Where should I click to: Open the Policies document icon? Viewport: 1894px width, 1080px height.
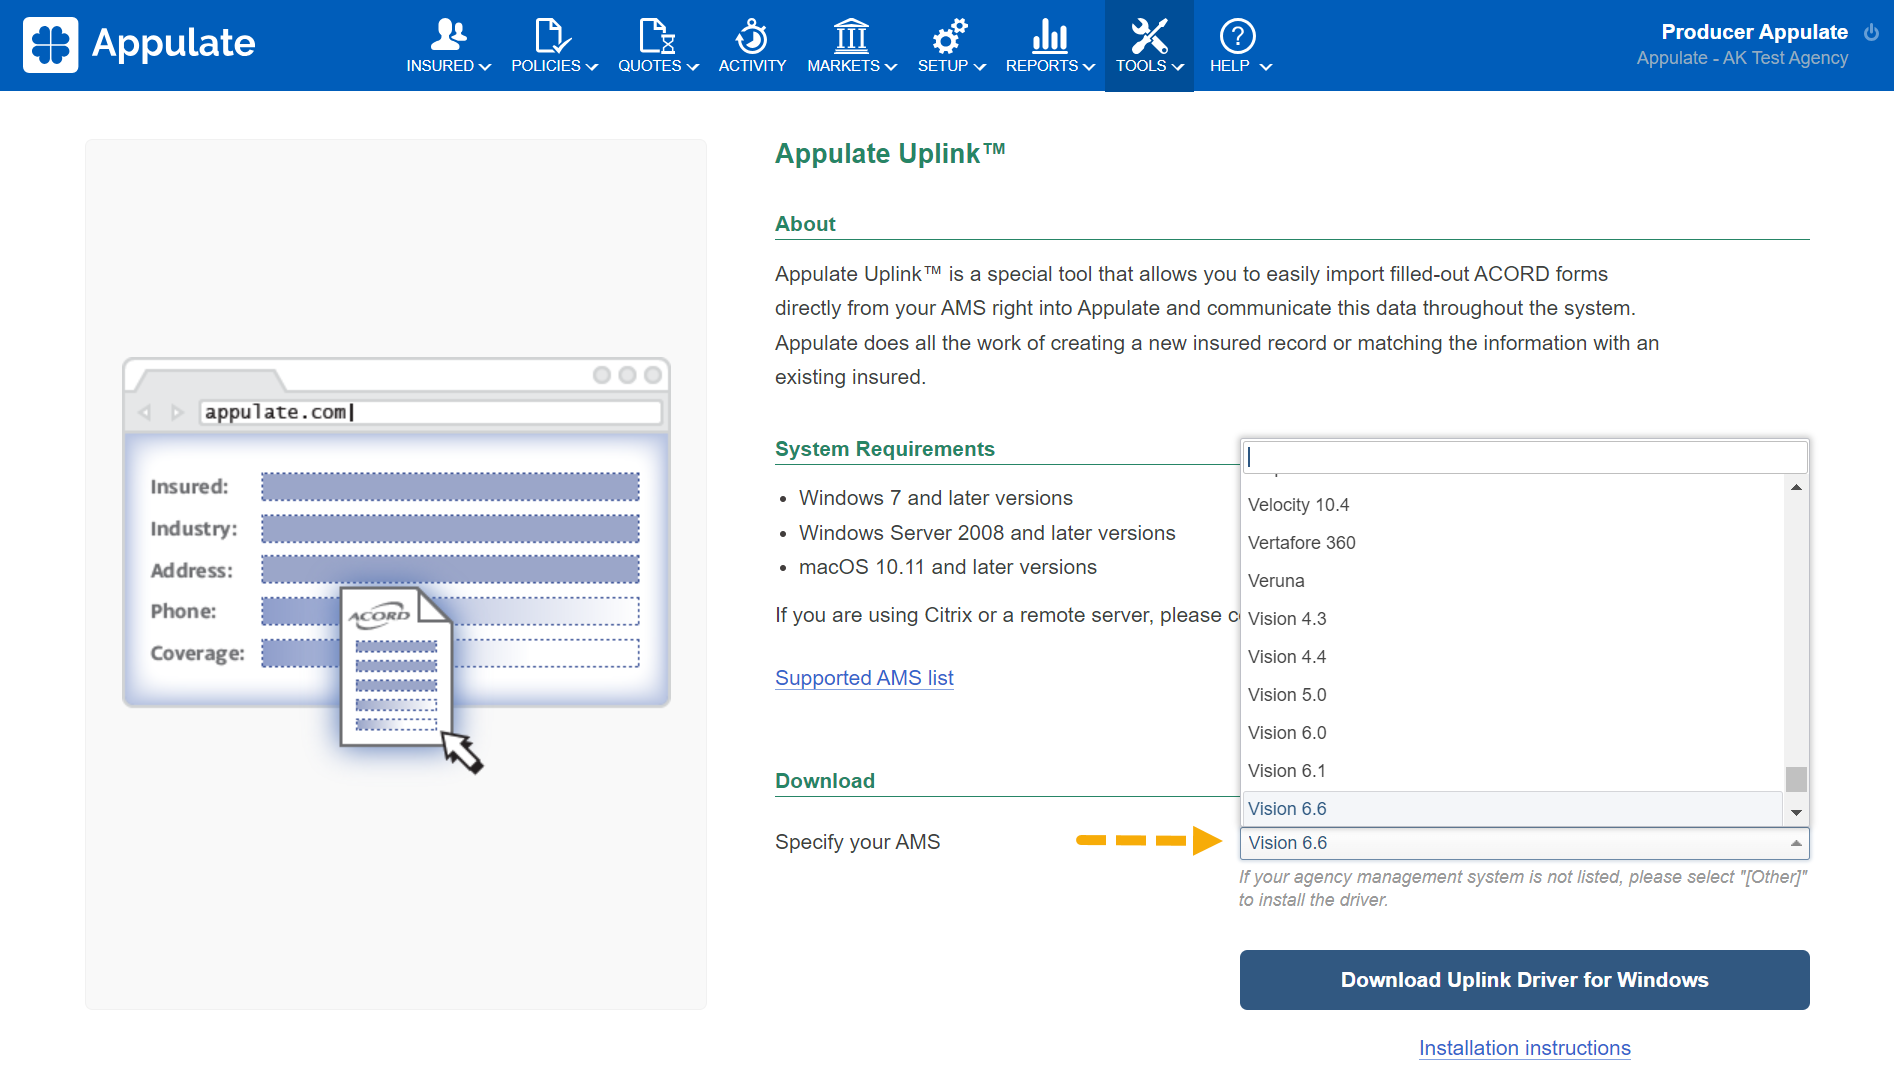tap(553, 36)
